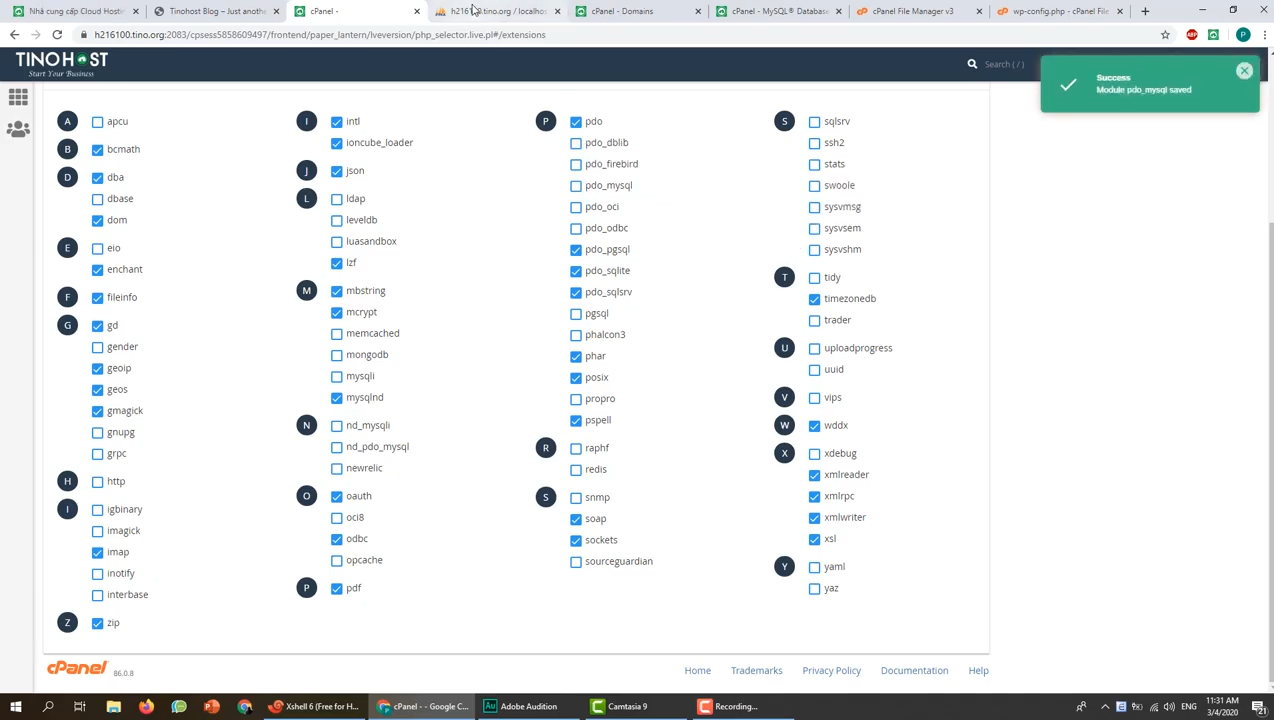The image size is (1274, 720).
Task: Close the Success notification
Action: click(x=1244, y=71)
